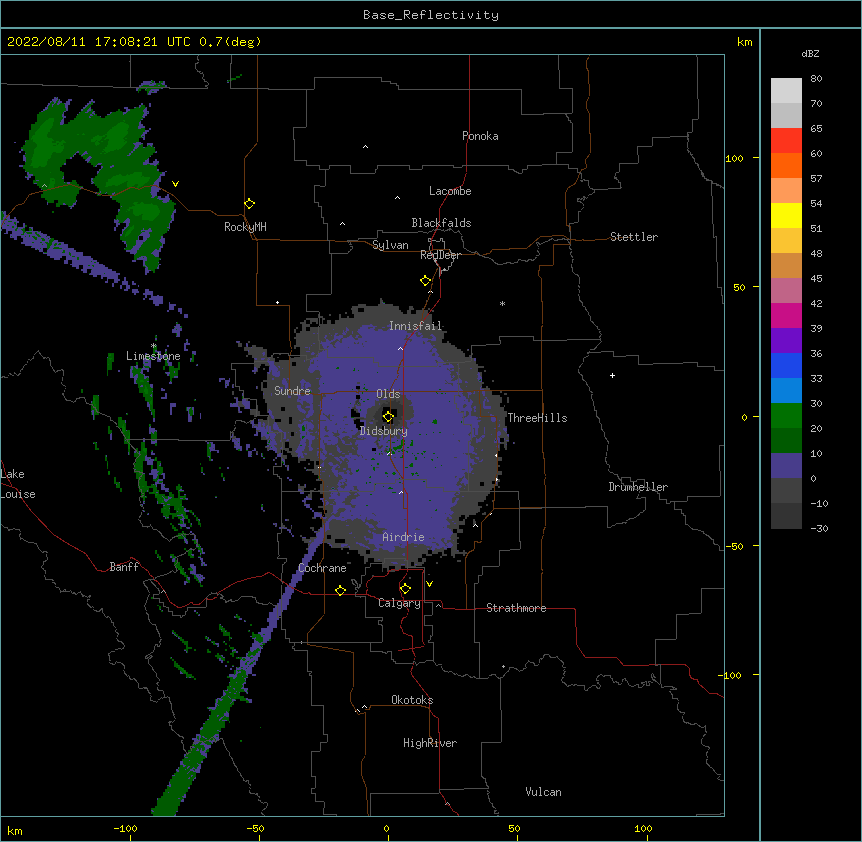Click the Cochrane label

tap(322, 568)
